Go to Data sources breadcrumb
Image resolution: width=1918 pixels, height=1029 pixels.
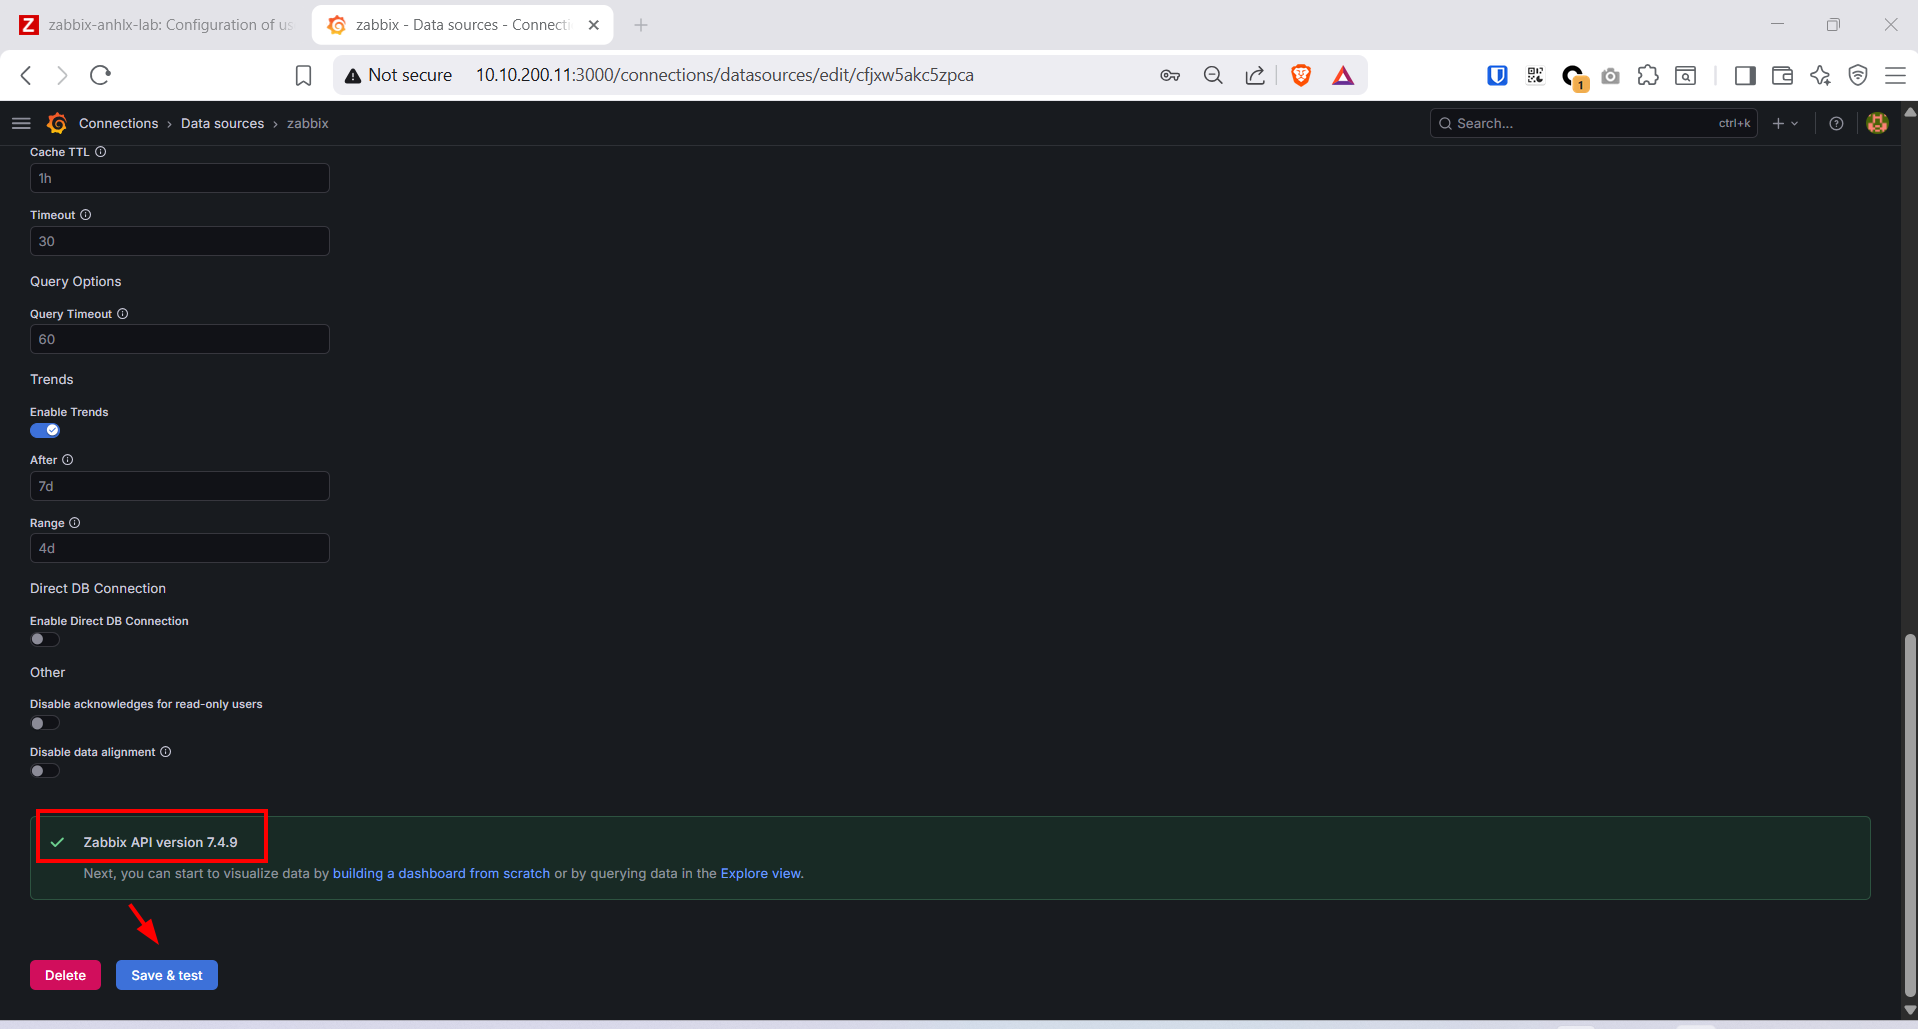pyautogui.click(x=222, y=123)
